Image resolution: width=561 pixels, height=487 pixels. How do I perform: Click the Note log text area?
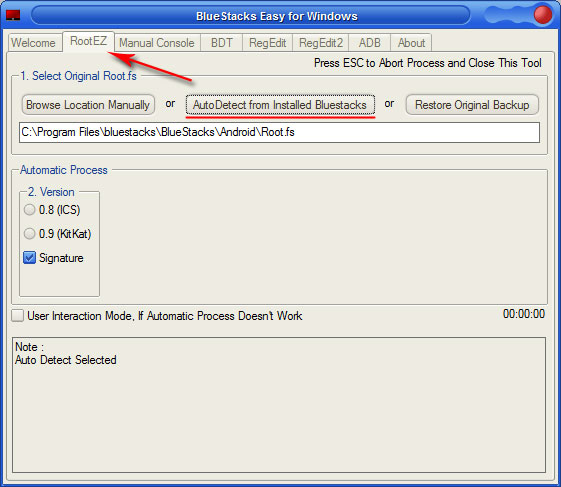(x=279, y=405)
